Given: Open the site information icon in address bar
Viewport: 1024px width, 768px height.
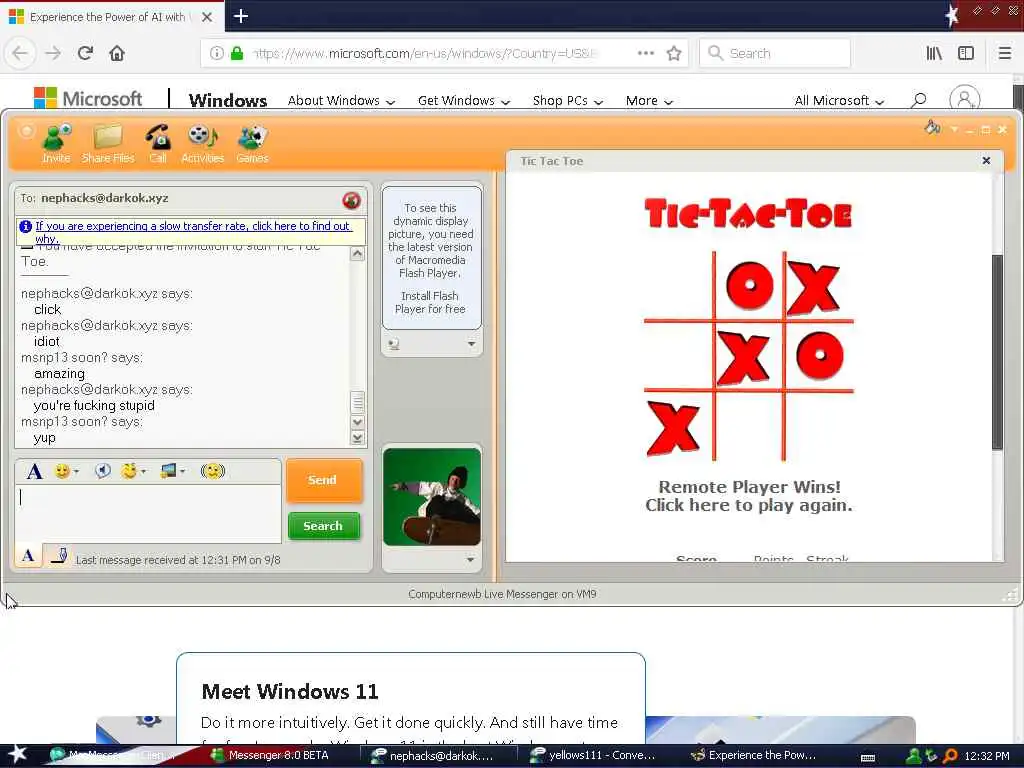Looking at the screenshot, I should click(x=217, y=53).
